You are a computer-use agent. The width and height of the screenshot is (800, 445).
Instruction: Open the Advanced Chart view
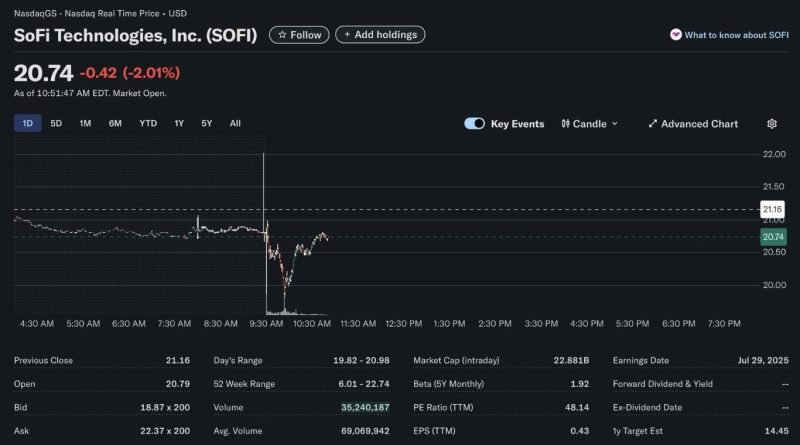click(693, 124)
